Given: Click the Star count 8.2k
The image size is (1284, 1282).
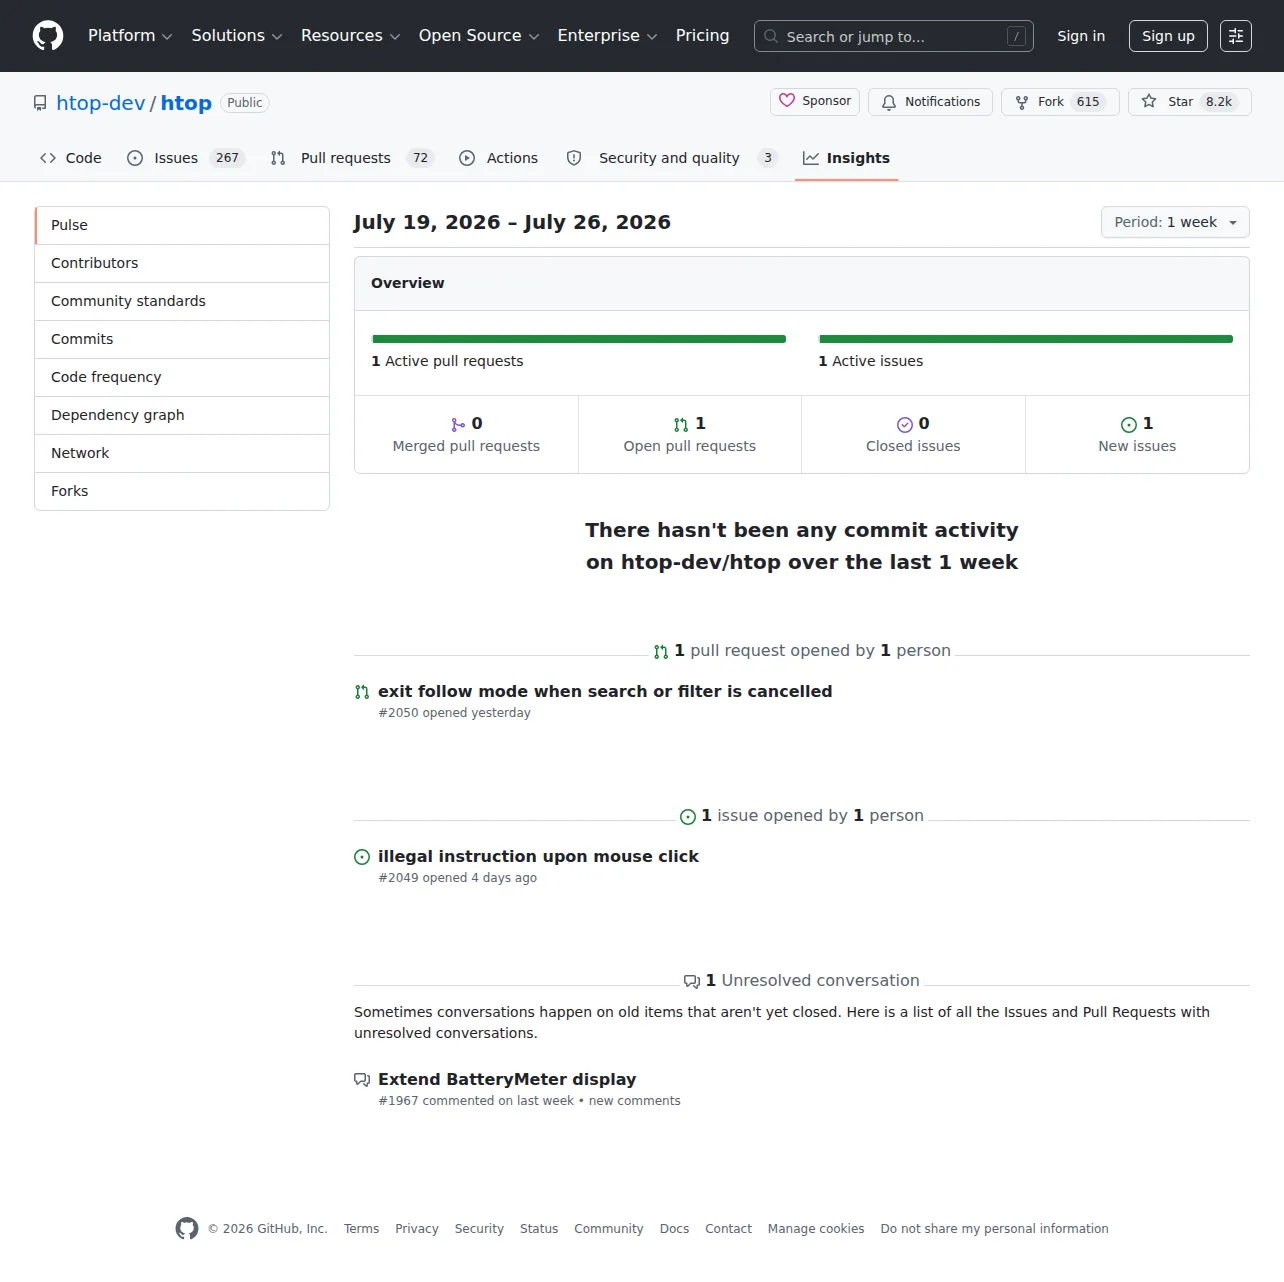Looking at the screenshot, I should 1219,102.
